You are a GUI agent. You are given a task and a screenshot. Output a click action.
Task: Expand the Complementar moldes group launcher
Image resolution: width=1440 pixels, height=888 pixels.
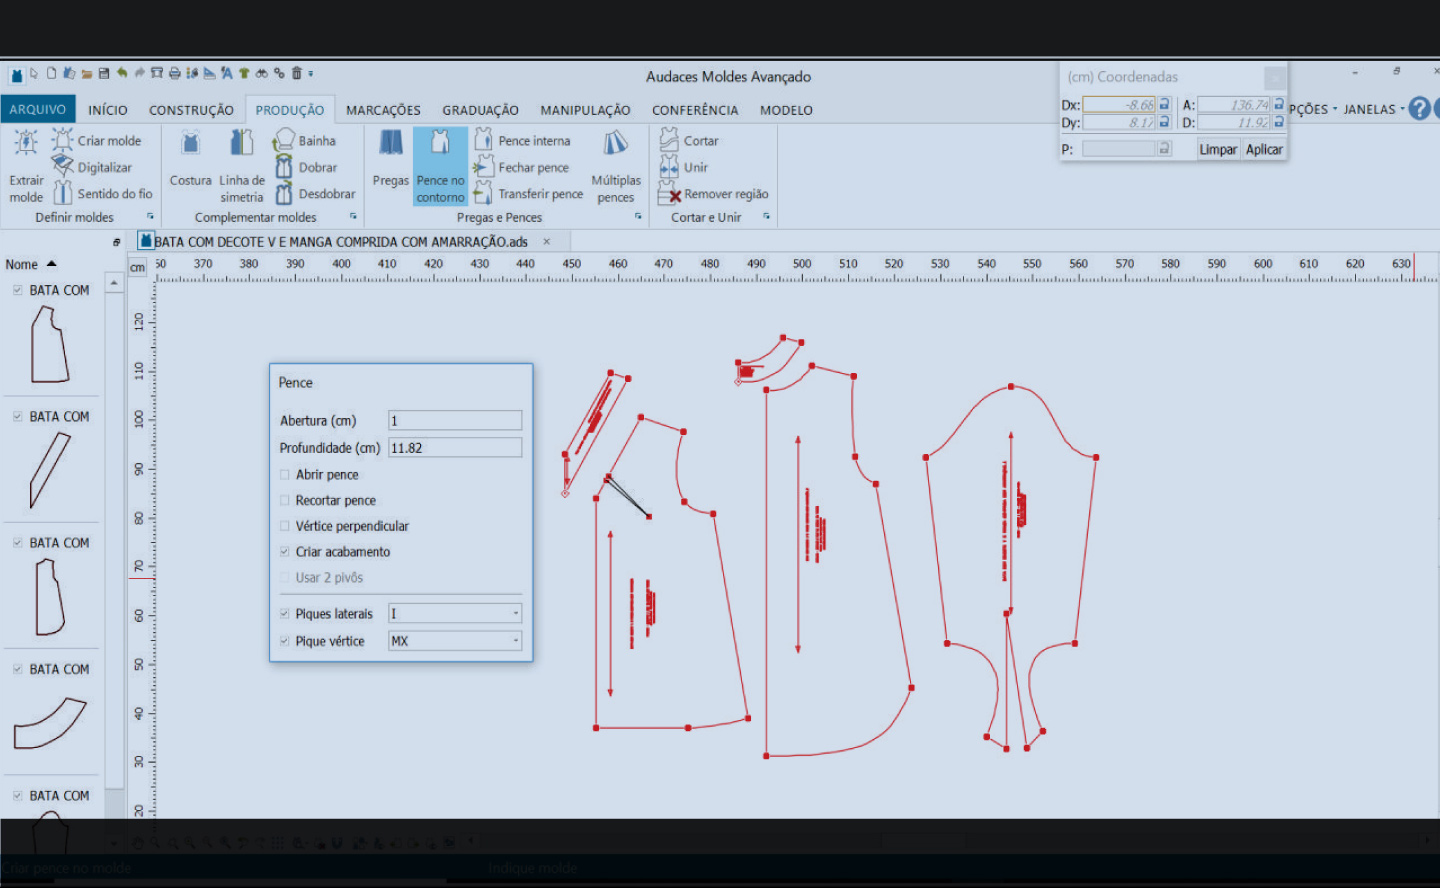(x=353, y=216)
